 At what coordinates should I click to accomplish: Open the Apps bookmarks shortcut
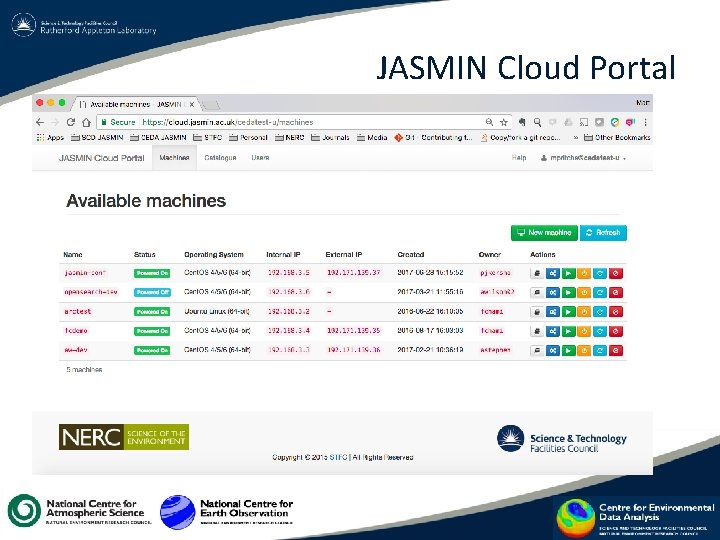pos(50,137)
